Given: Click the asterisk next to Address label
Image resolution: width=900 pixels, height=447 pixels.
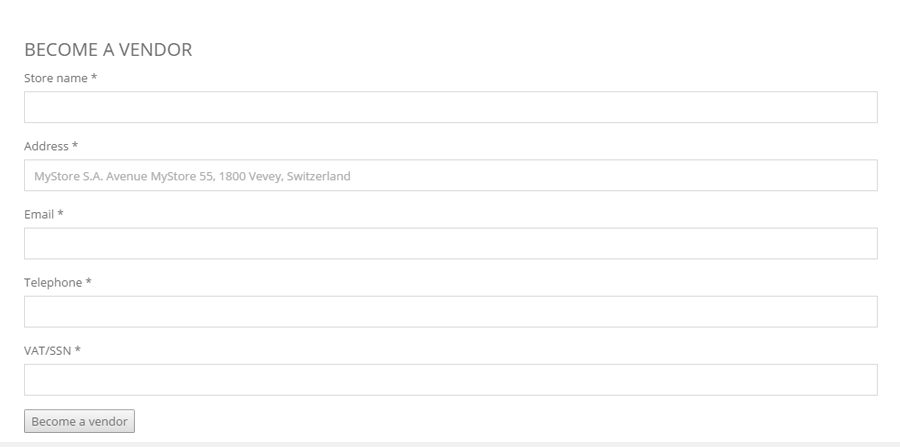Looking at the screenshot, I should pos(75,145).
